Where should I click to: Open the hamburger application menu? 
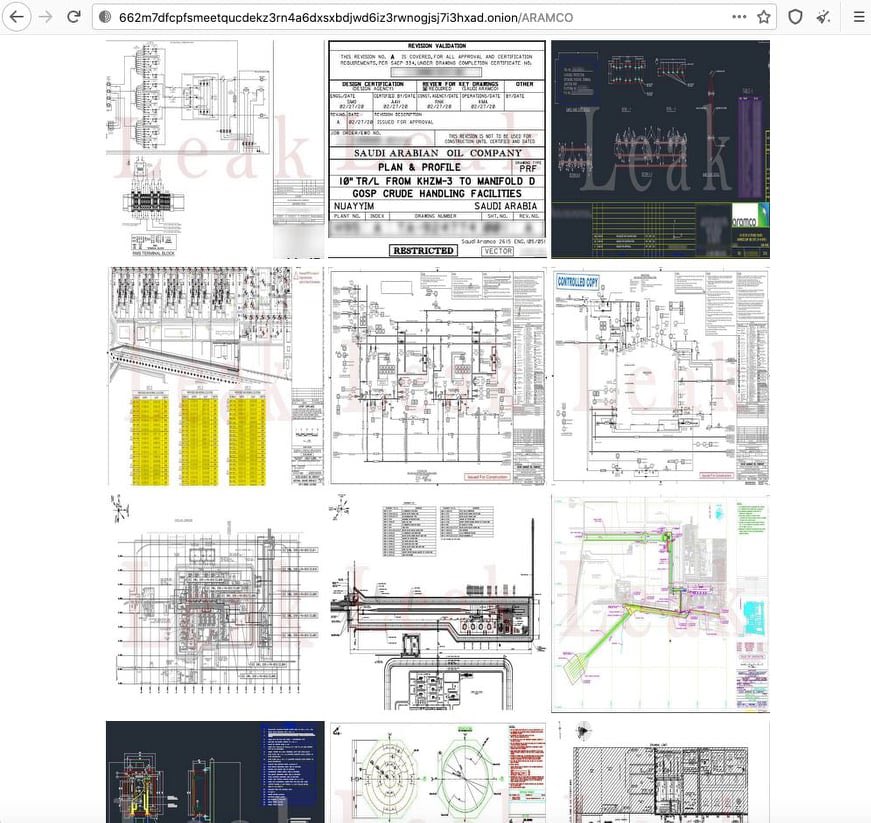coord(859,17)
